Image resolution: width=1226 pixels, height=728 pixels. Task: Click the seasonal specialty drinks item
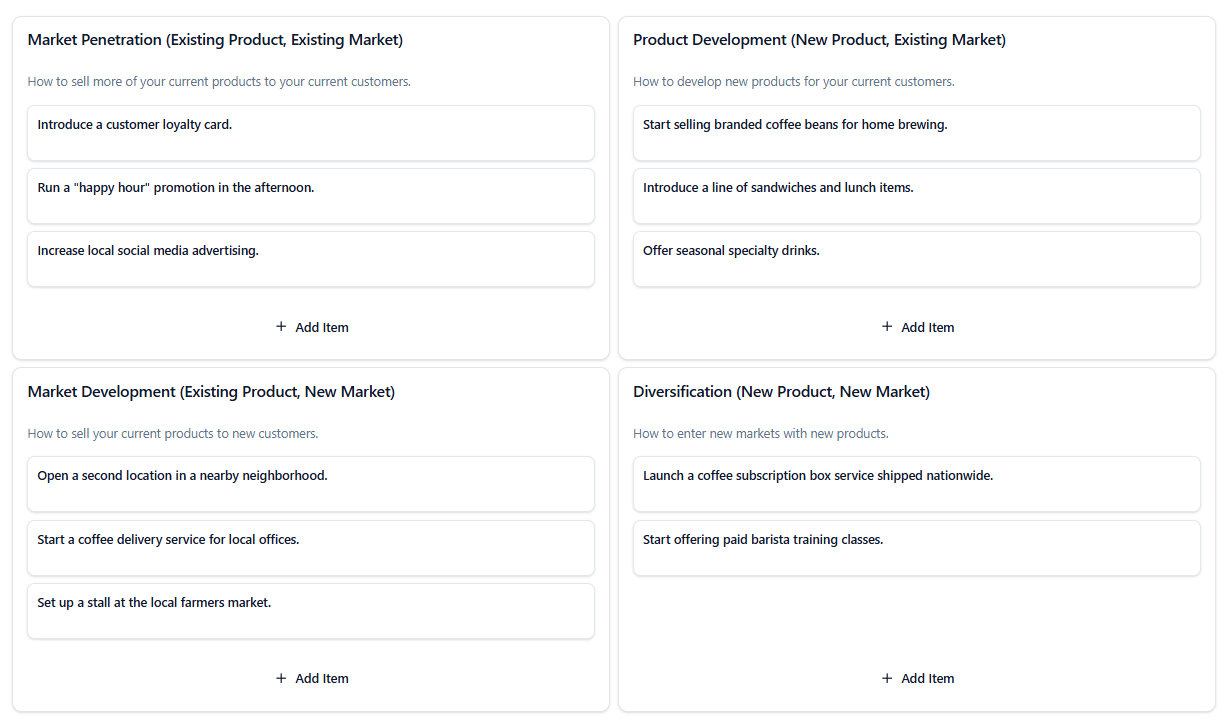tap(916, 258)
